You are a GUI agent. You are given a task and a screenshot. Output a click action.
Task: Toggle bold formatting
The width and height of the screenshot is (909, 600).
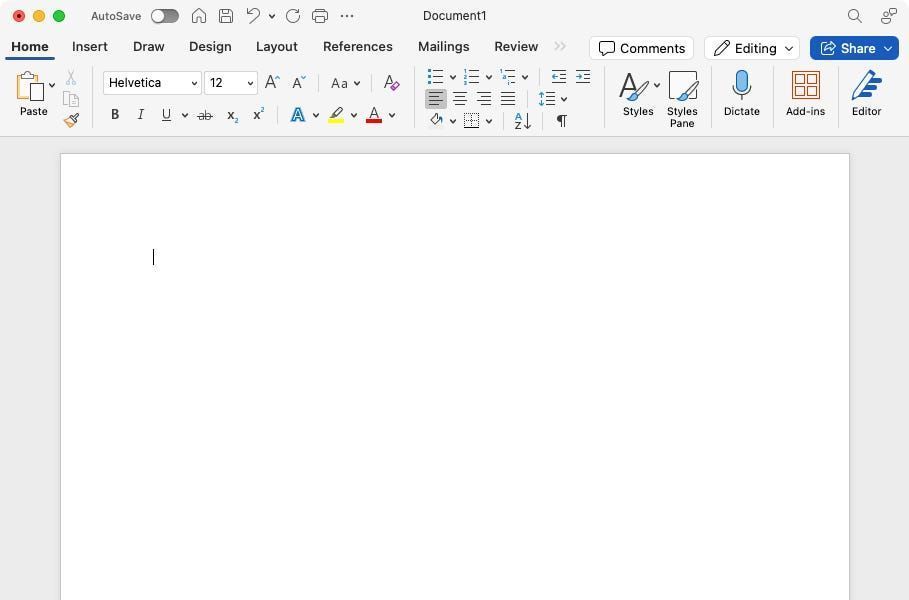[x=115, y=115]
